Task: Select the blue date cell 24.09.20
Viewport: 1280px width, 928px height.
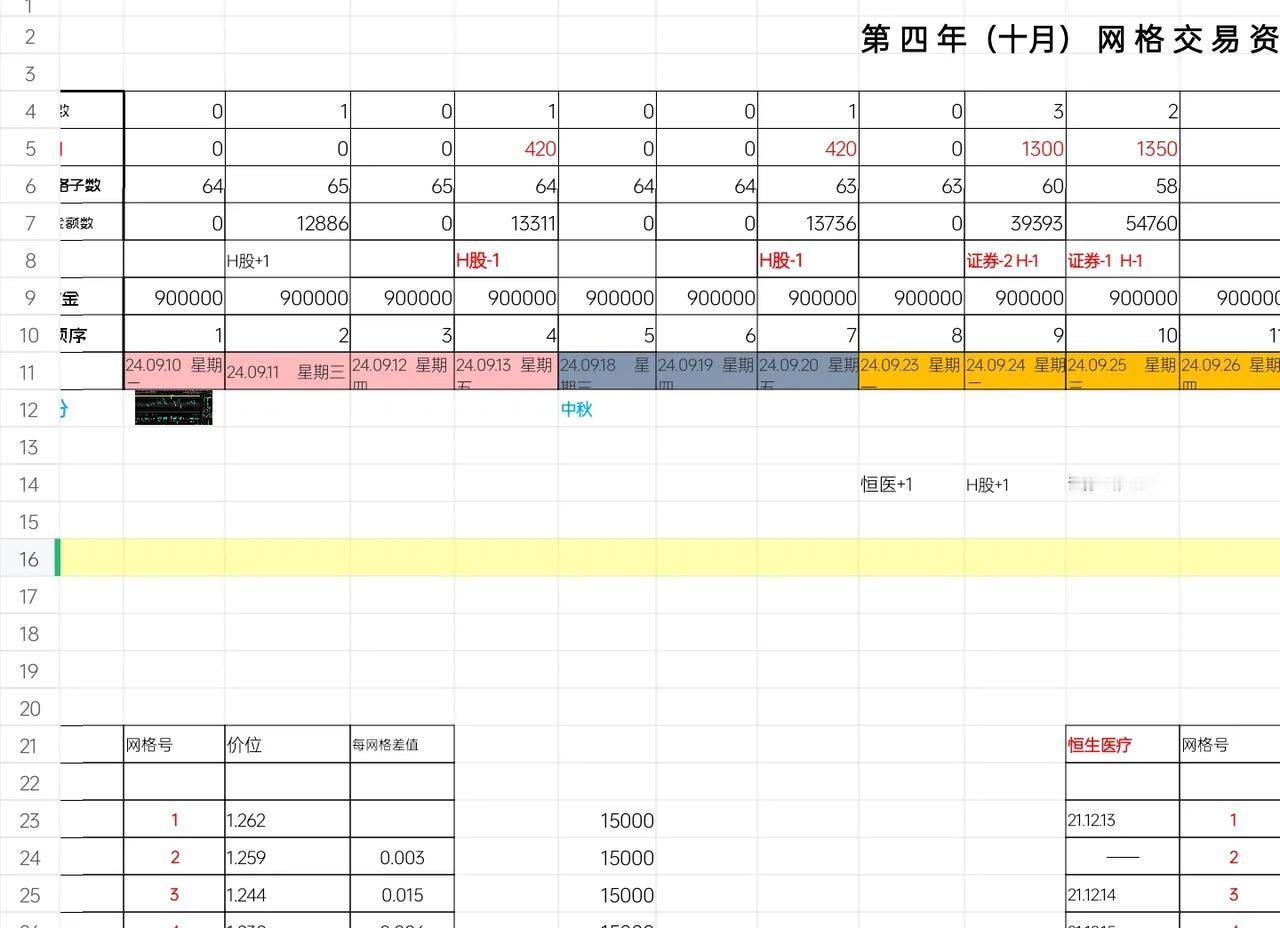Action: pos(808,371)
